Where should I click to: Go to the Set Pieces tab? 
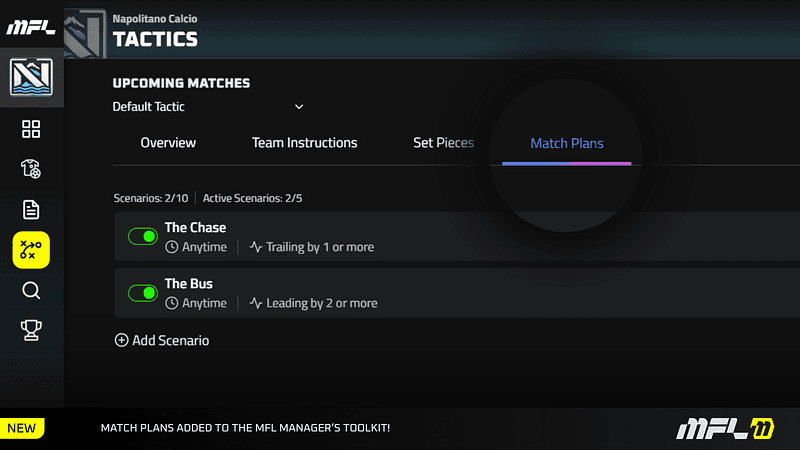tap(443, 143)
